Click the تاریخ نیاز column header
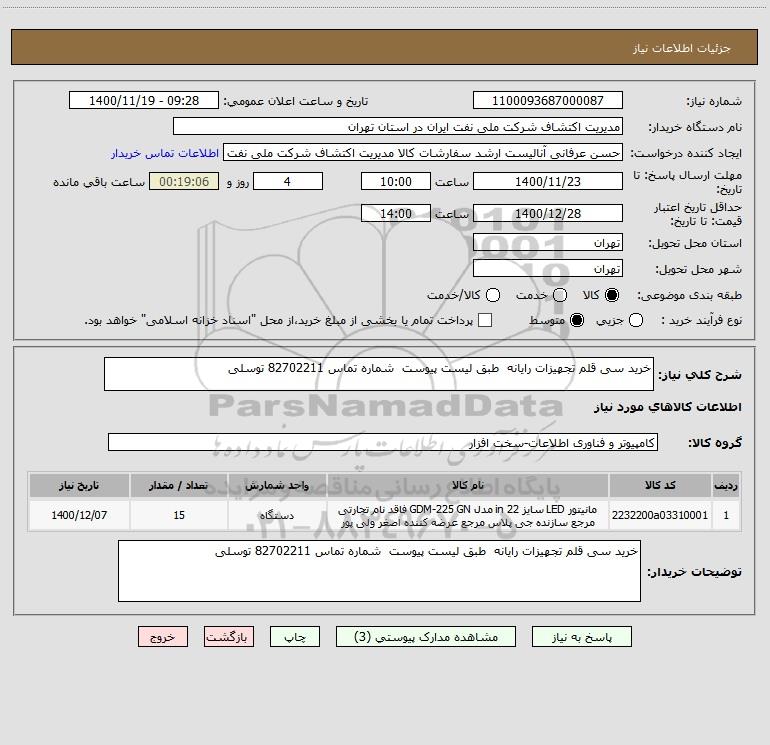Screen dimensions: 770x745 point(79,485)
